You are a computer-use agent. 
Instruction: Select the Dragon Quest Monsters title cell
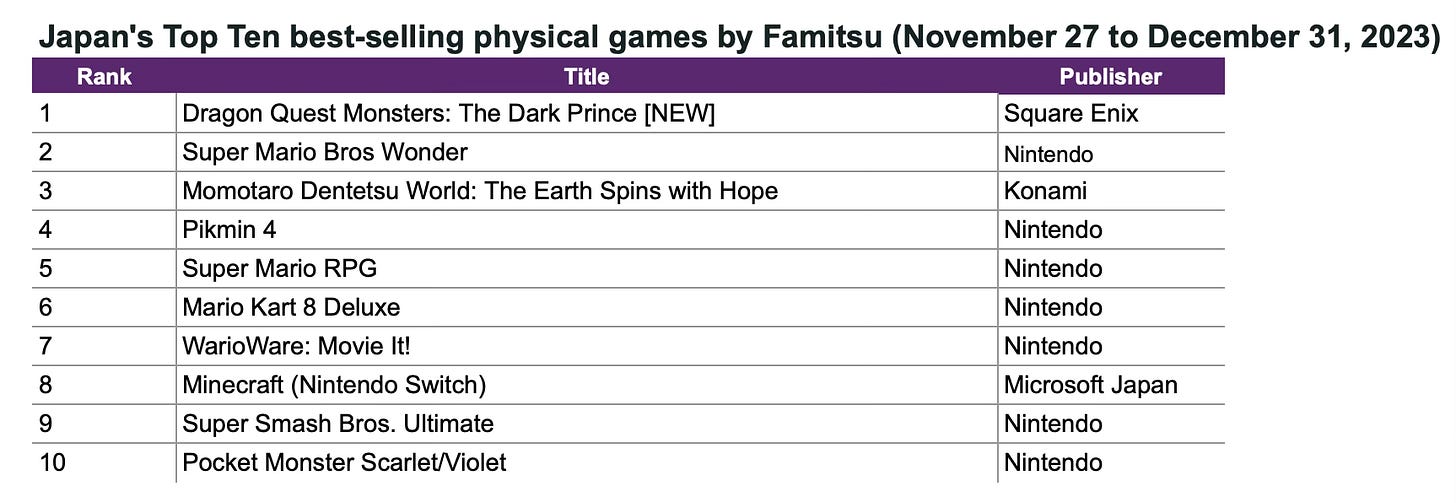pos(448,114)
